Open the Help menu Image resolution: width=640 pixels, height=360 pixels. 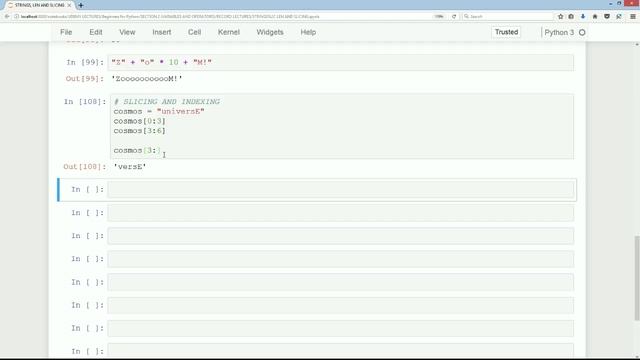(x=308, y=32)
